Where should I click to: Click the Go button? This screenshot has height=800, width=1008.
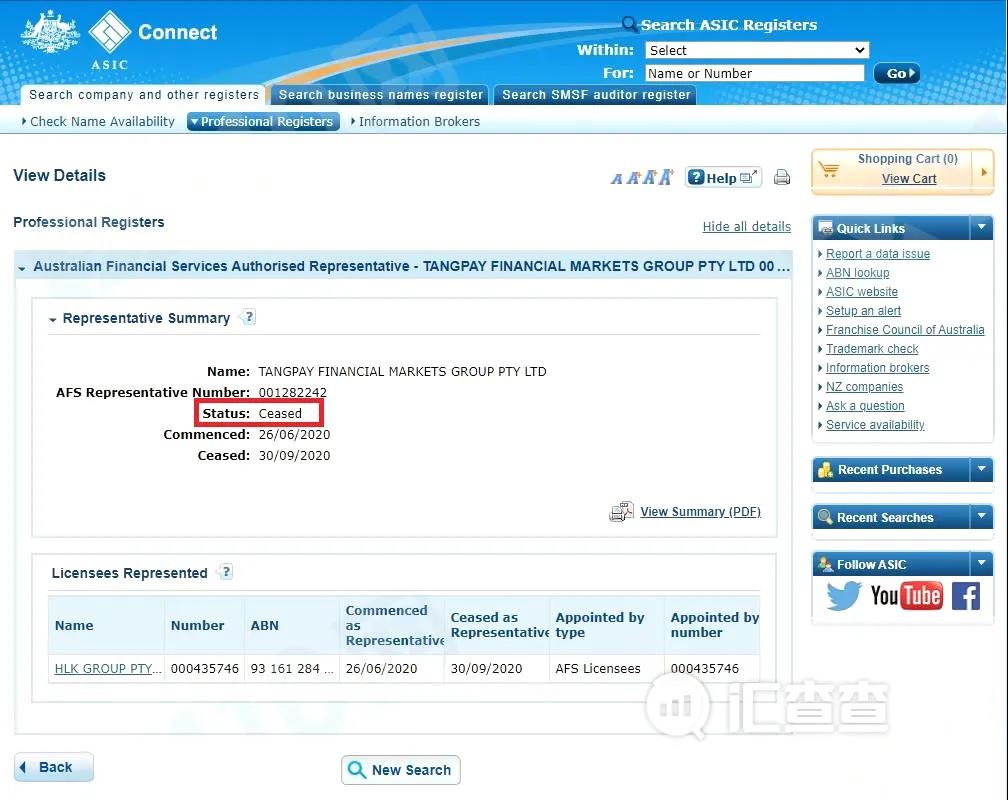click(897, 73)
